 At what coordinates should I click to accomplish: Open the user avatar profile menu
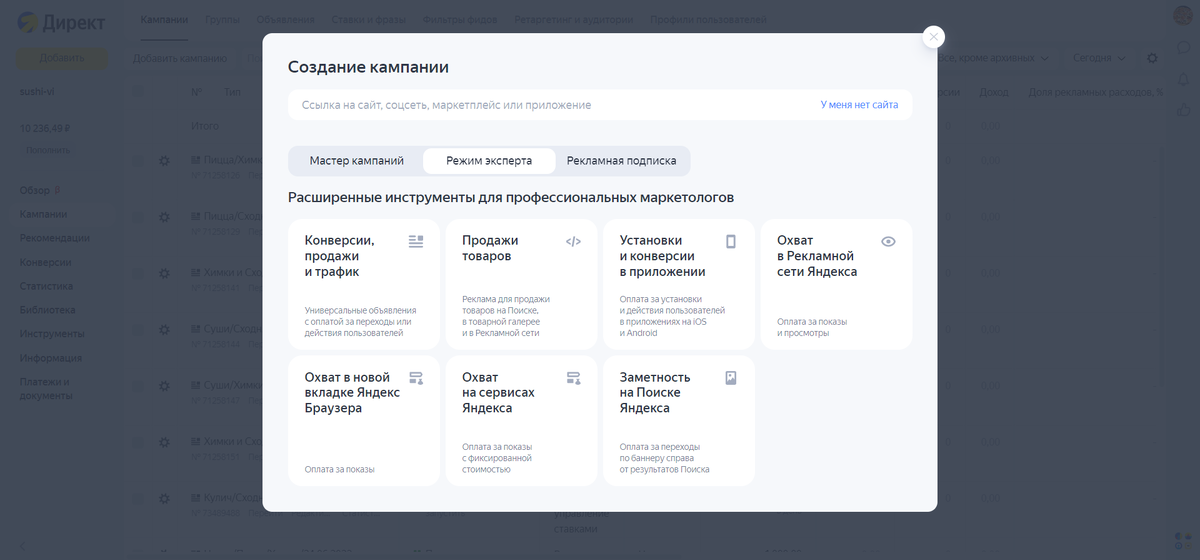pyautogui.click(x=1183, y=17)
